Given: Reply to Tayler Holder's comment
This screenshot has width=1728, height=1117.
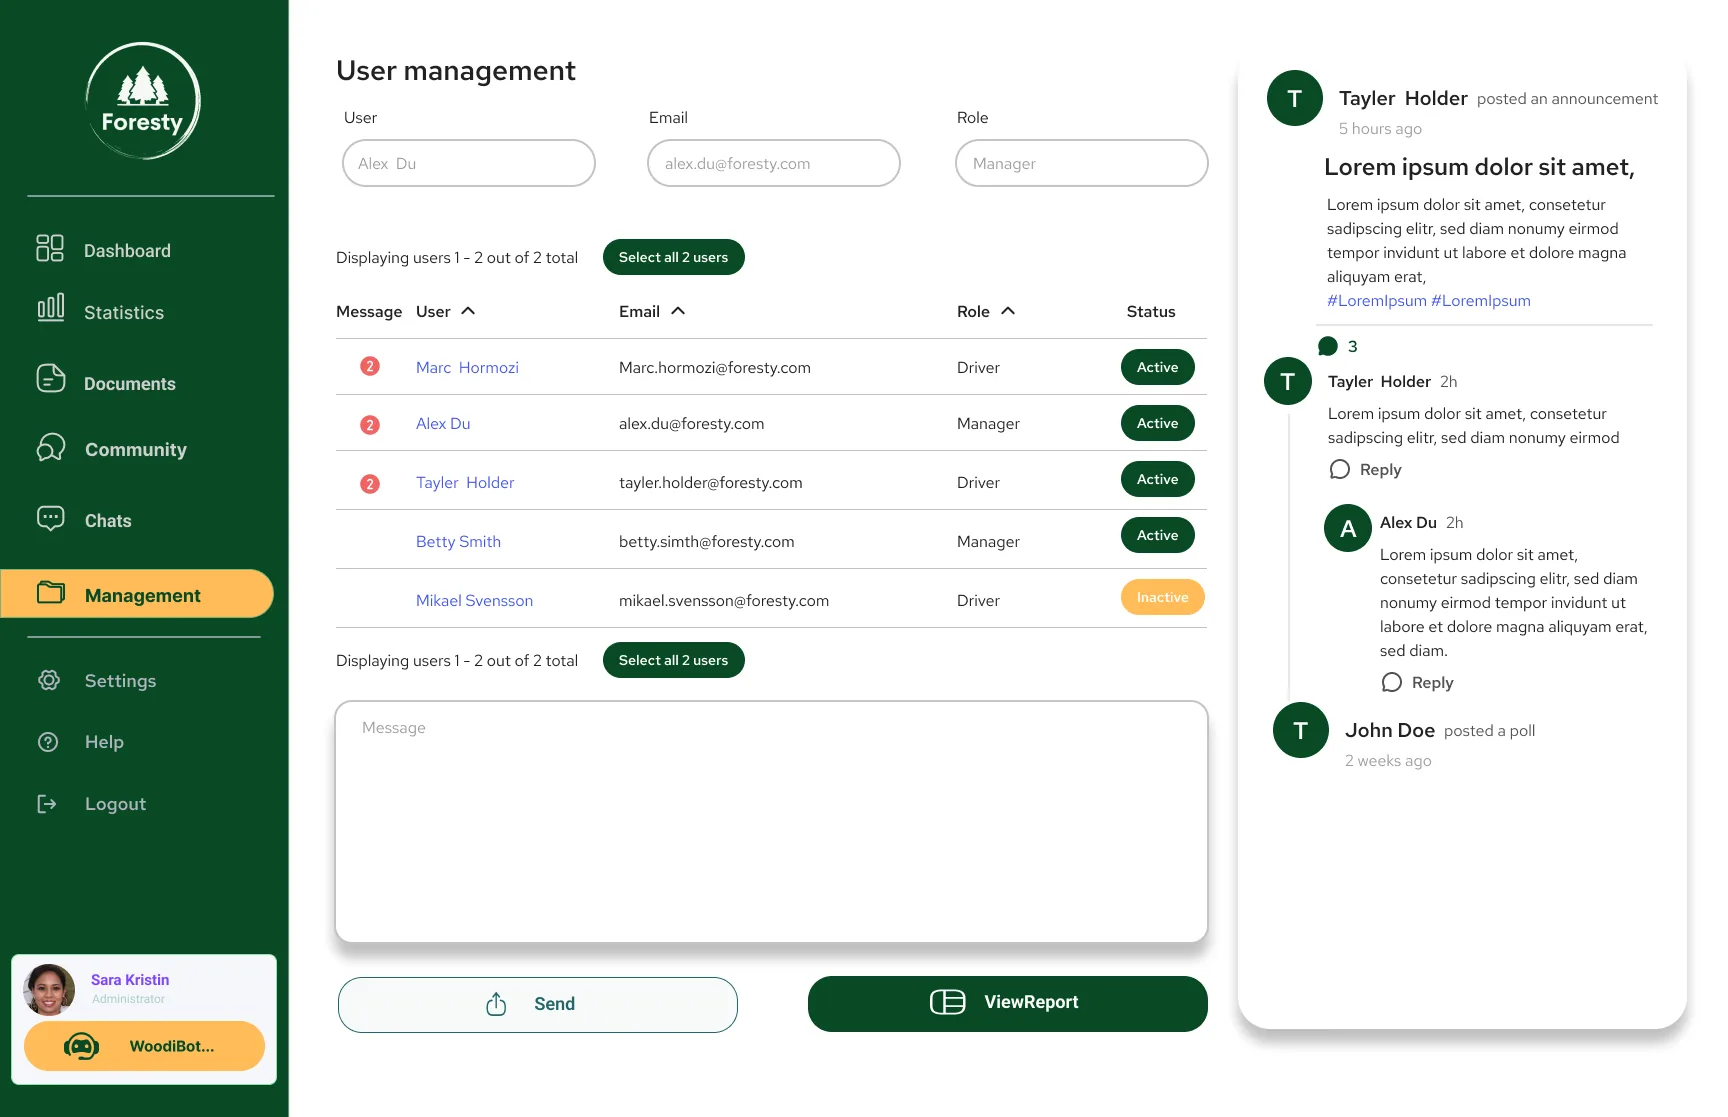Looking at the screenshot, I should coord(1366,469).
